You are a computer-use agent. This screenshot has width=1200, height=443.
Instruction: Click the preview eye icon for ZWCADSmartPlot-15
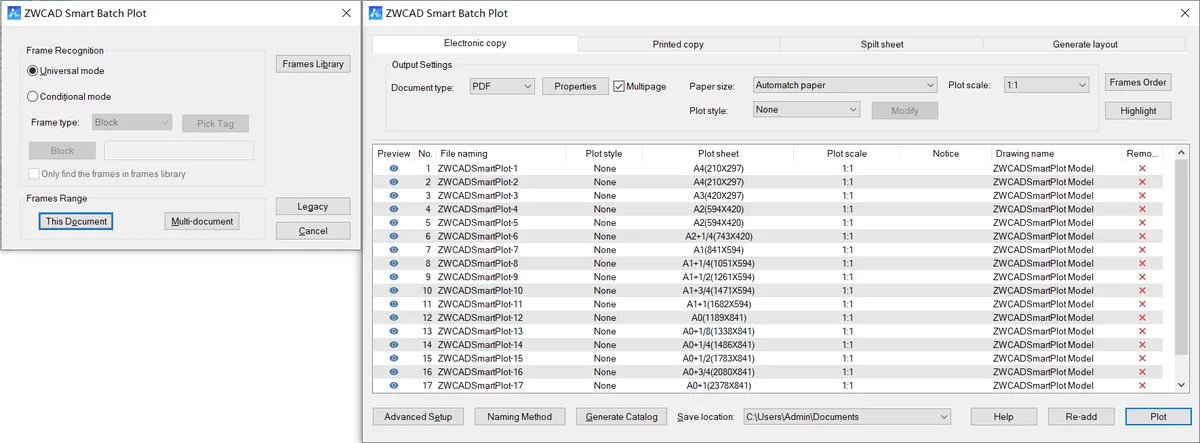click(x=394, y=358)
